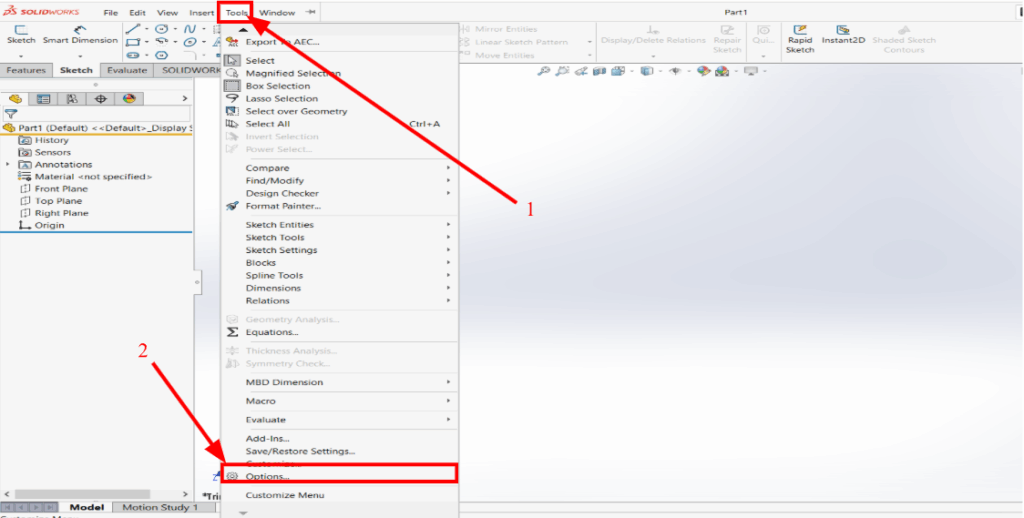This screenshot has width=1024, height=518.
Task: Open the File menu
Action: point(110,12)
